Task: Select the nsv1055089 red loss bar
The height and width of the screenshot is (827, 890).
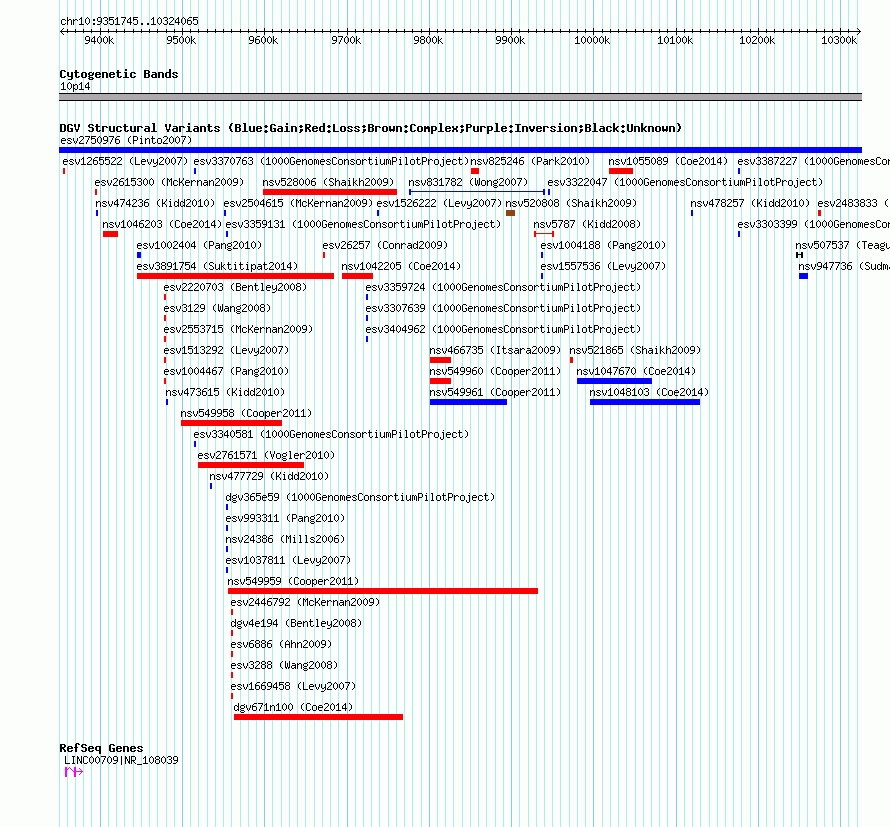Action: pyautogui.click(x=621, y=171)
